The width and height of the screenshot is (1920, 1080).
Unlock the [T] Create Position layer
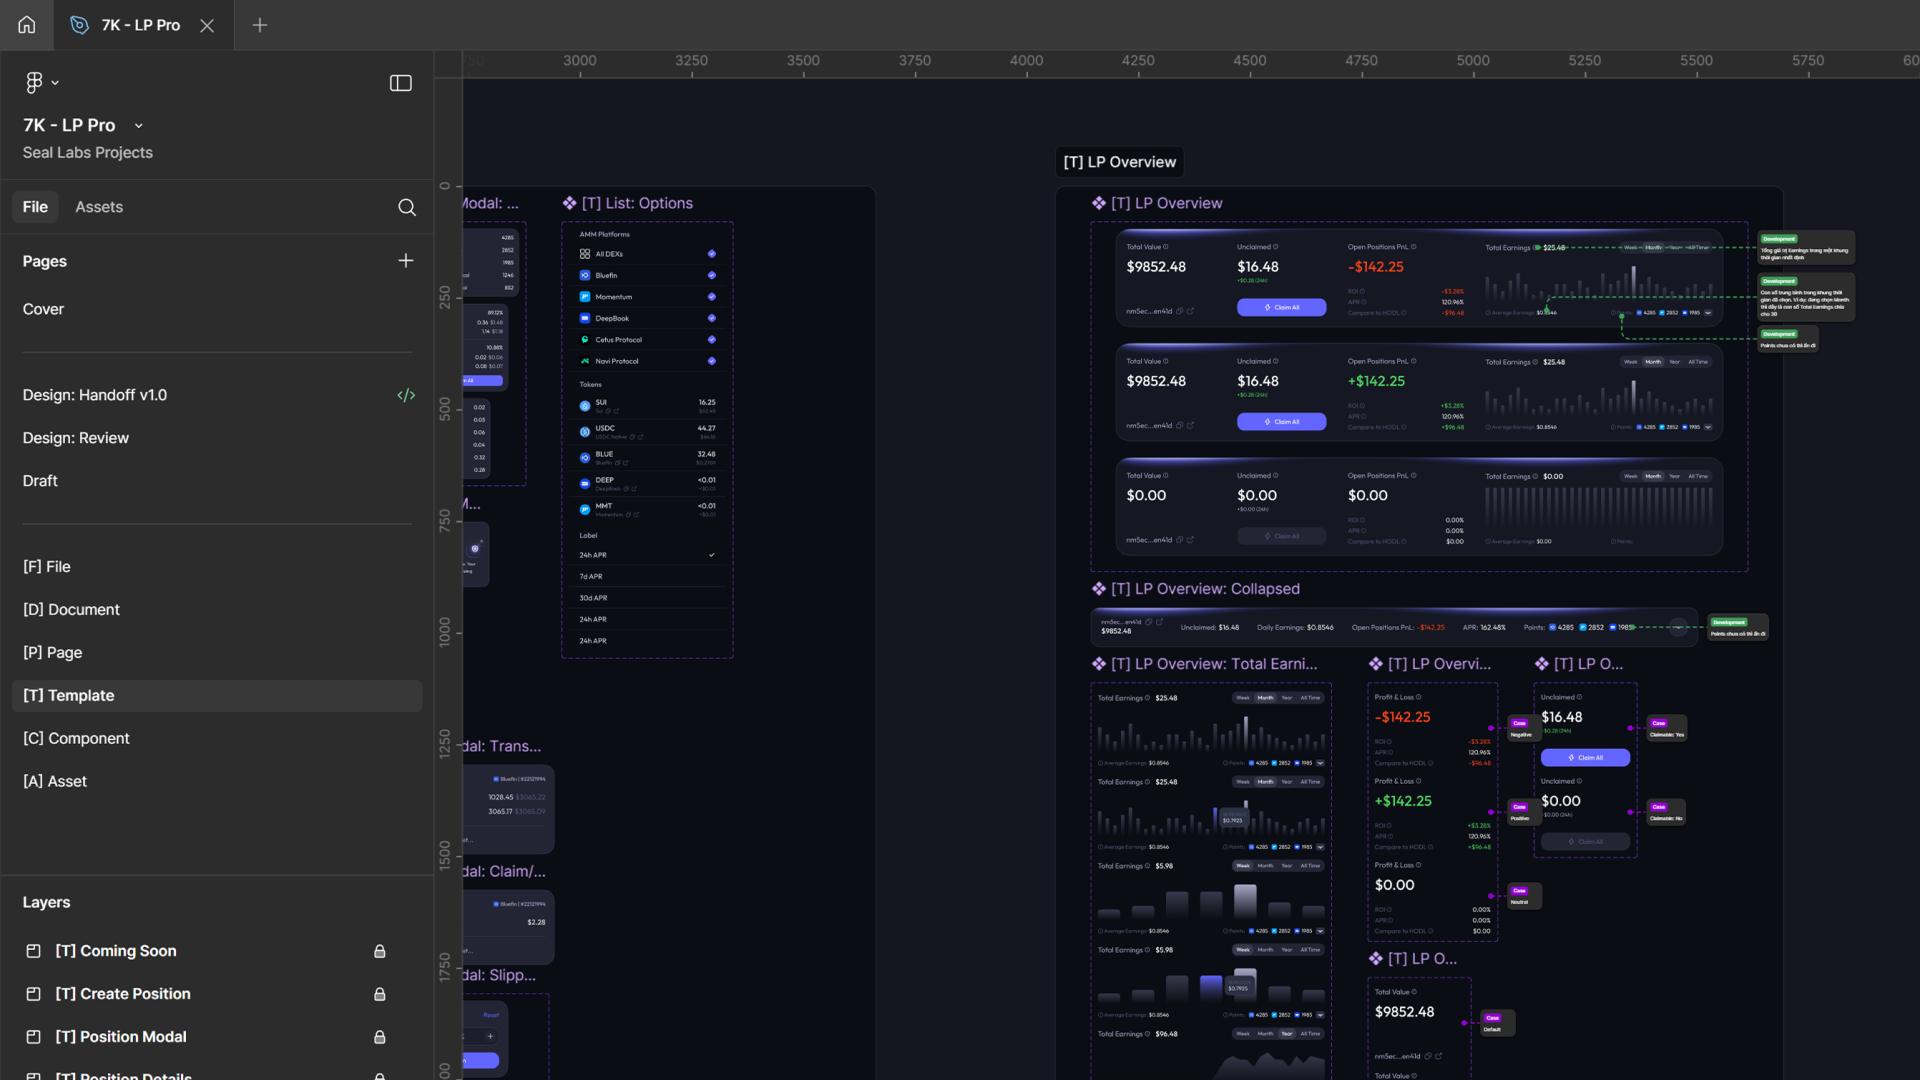point(379,994)
